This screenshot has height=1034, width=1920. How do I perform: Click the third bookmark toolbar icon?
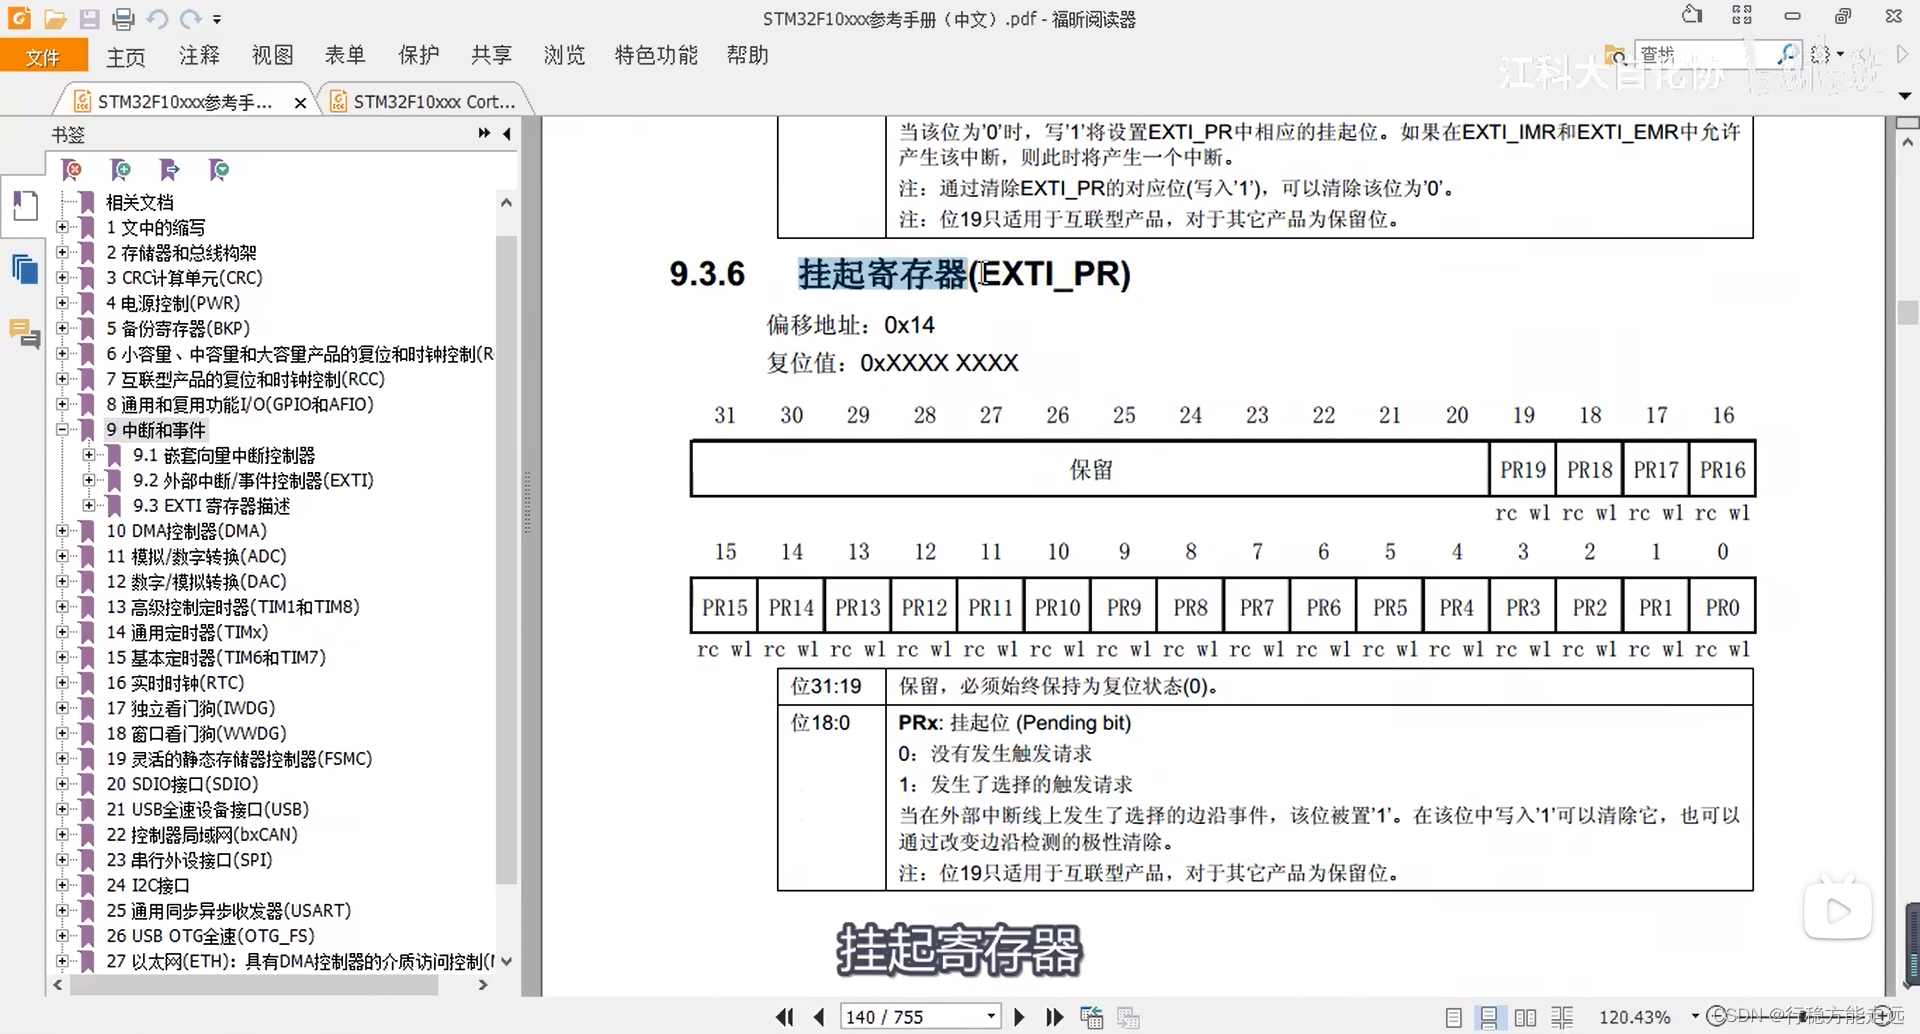[169, 170]
